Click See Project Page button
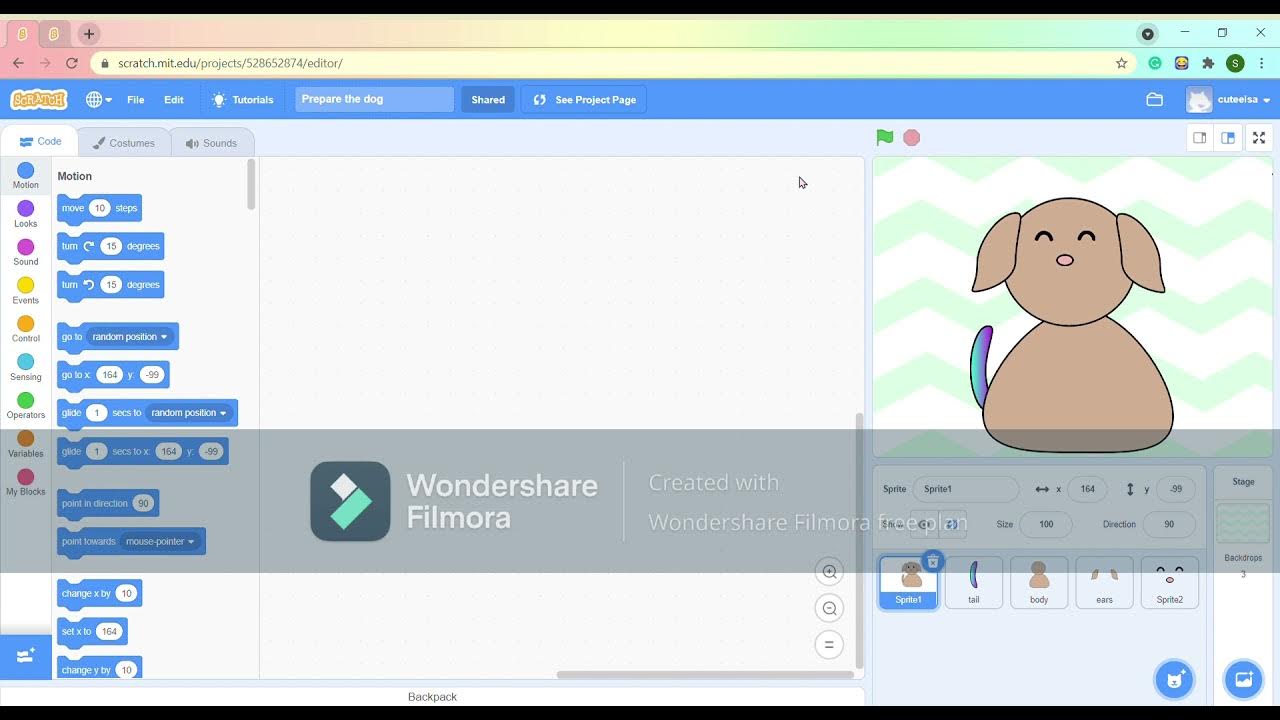The image size is (1280, 720). click(584, 100)
